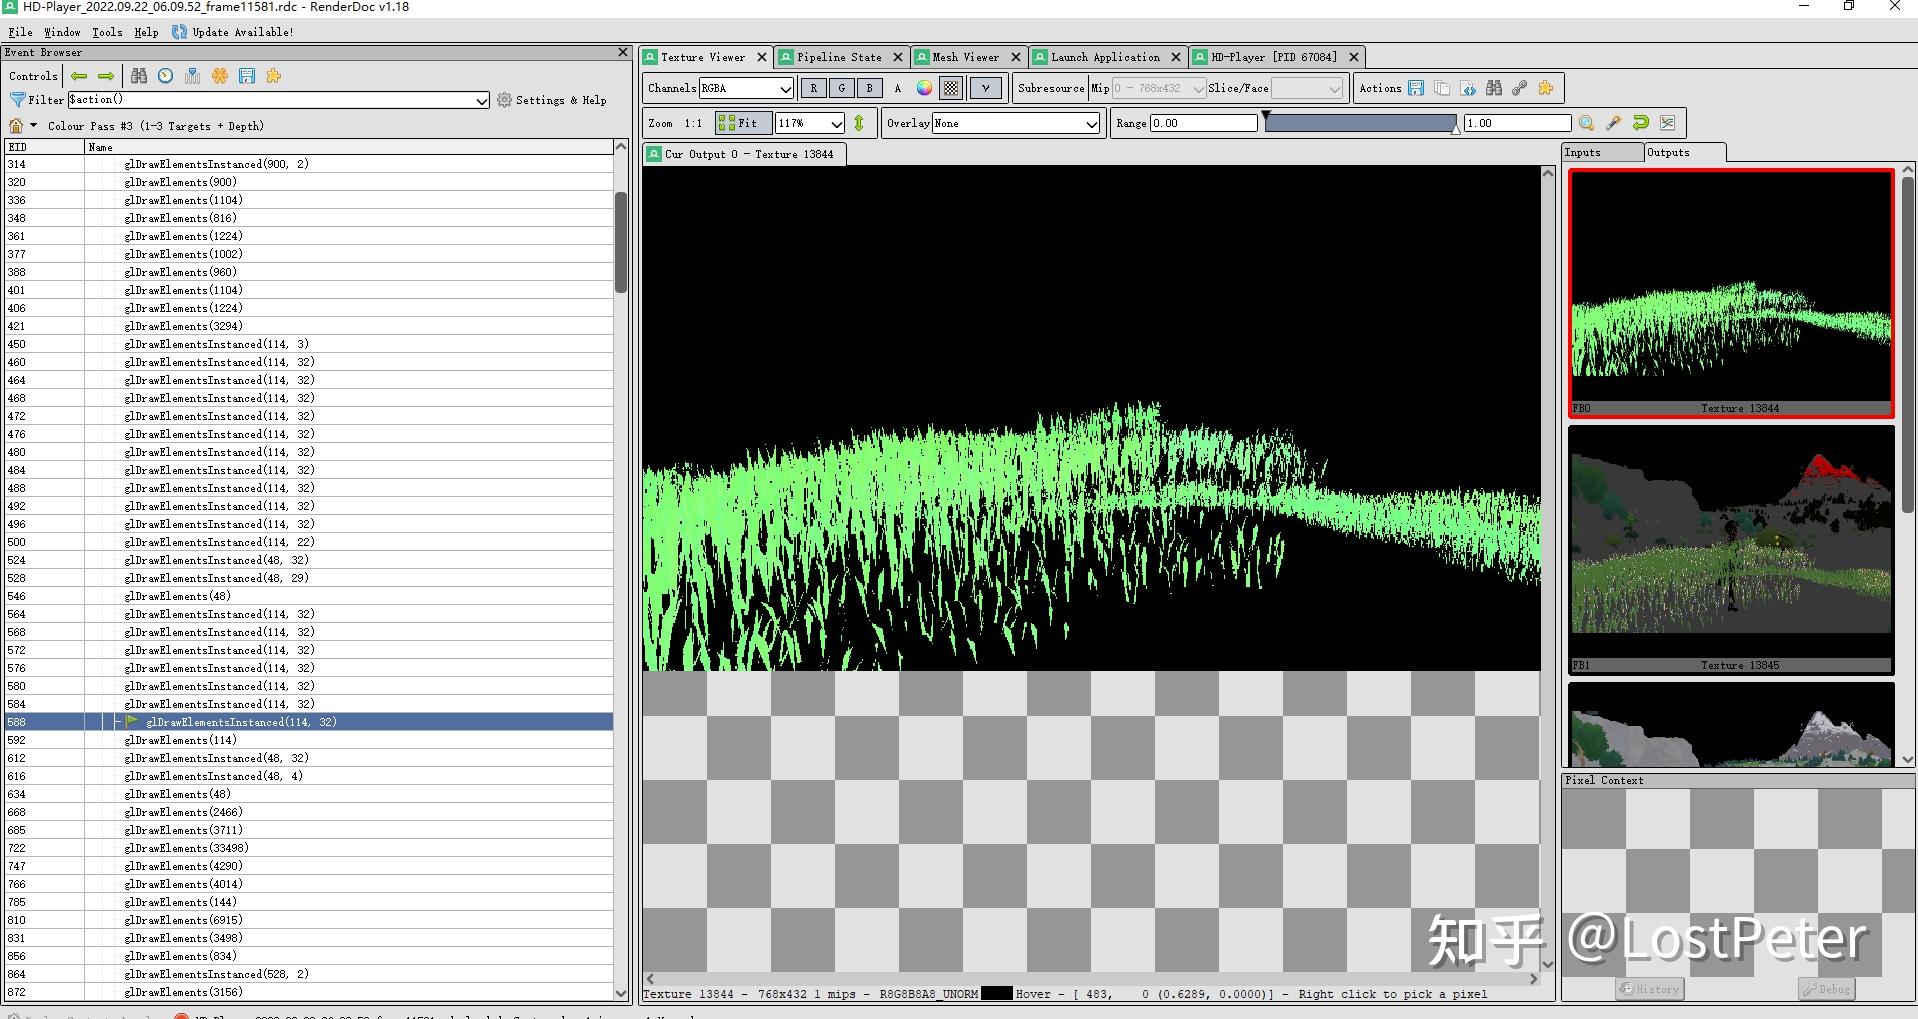Click the clock timing capture icon
This screenshot has height=1019, width=1918.
(165, 76)
